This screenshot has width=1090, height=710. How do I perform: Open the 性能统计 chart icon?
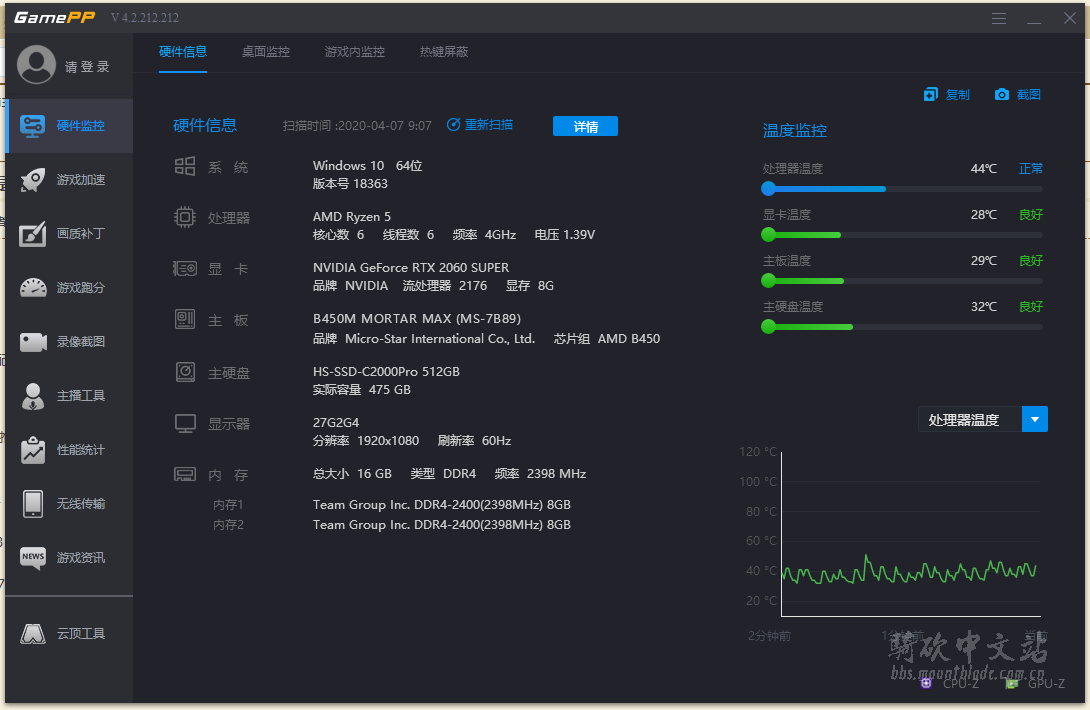pos(33,450)
